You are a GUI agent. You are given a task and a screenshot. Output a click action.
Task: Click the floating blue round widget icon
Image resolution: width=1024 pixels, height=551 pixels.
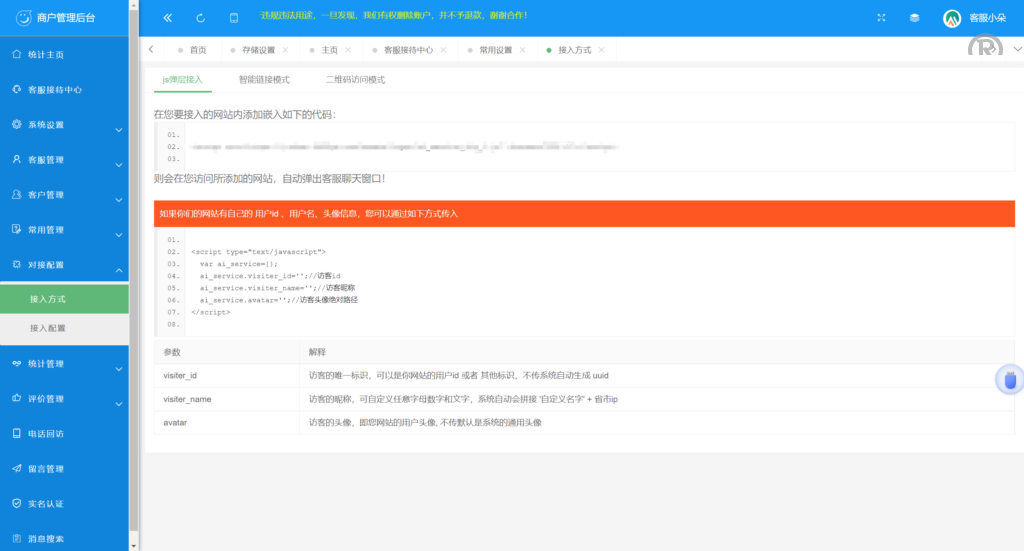pos(1010,380)
